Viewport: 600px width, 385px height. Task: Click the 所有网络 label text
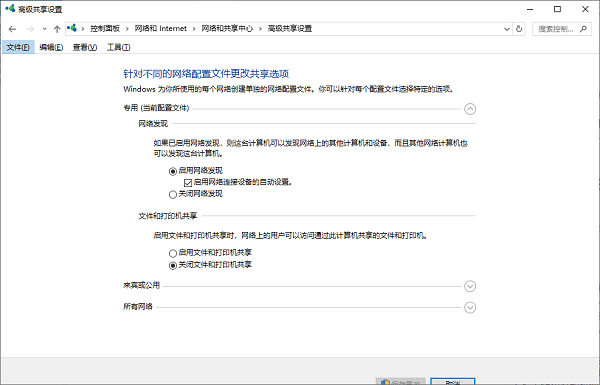point(138,307)
